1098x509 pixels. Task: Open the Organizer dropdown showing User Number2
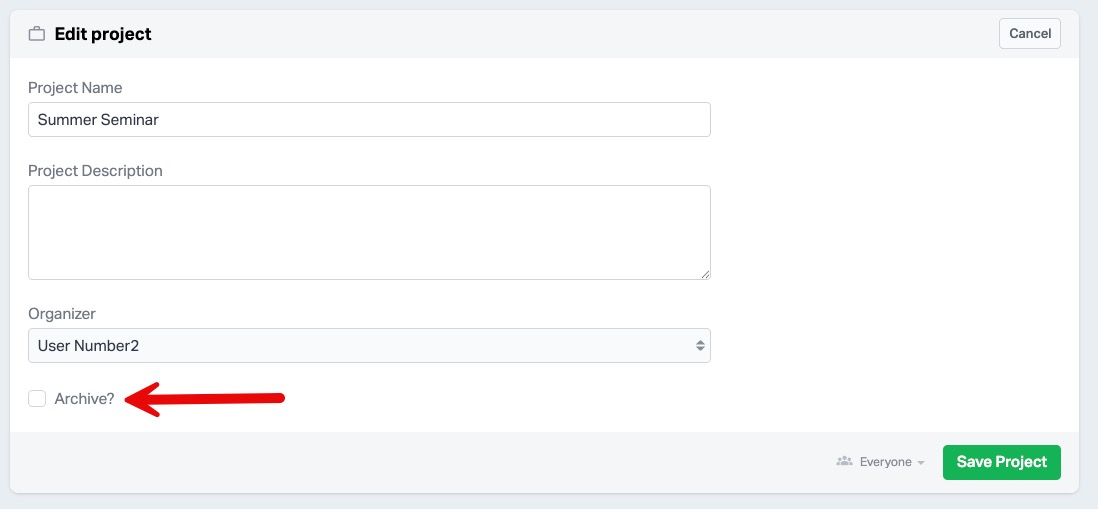(369, 346)
